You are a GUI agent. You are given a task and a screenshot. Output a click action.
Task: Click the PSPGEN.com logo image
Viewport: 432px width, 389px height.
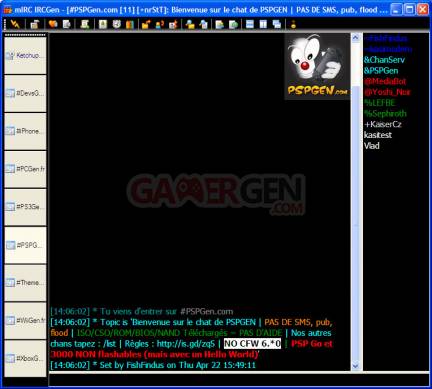[317, 66]
